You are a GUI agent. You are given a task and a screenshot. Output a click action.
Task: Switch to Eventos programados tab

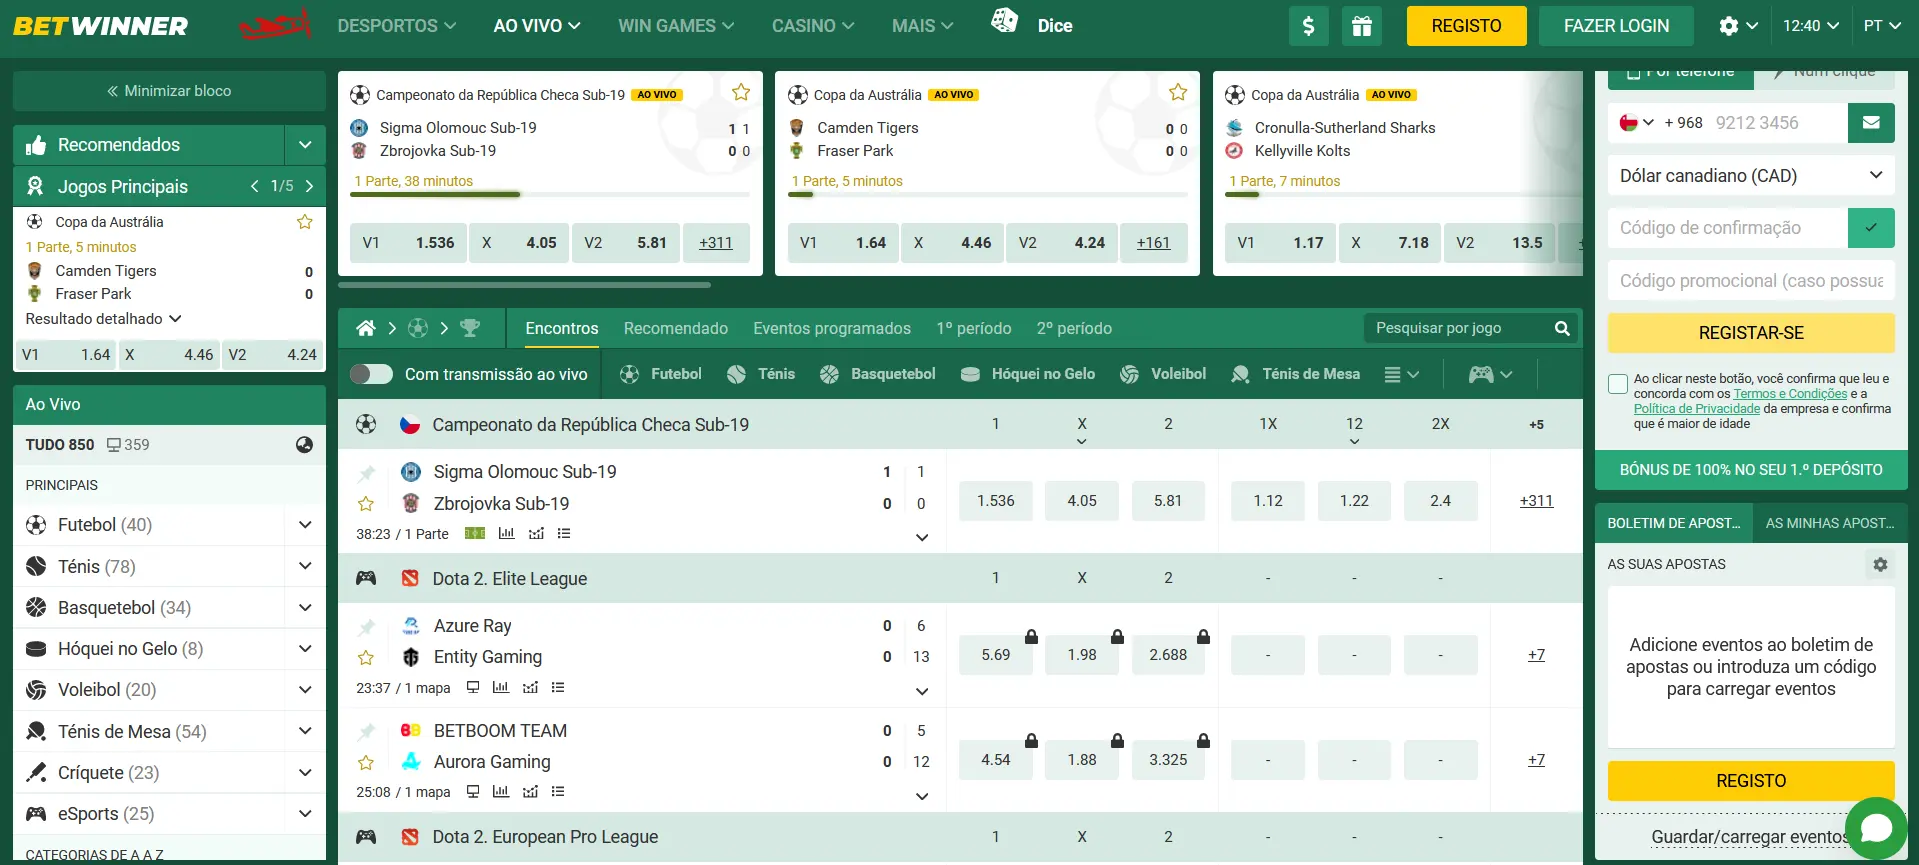832,328
